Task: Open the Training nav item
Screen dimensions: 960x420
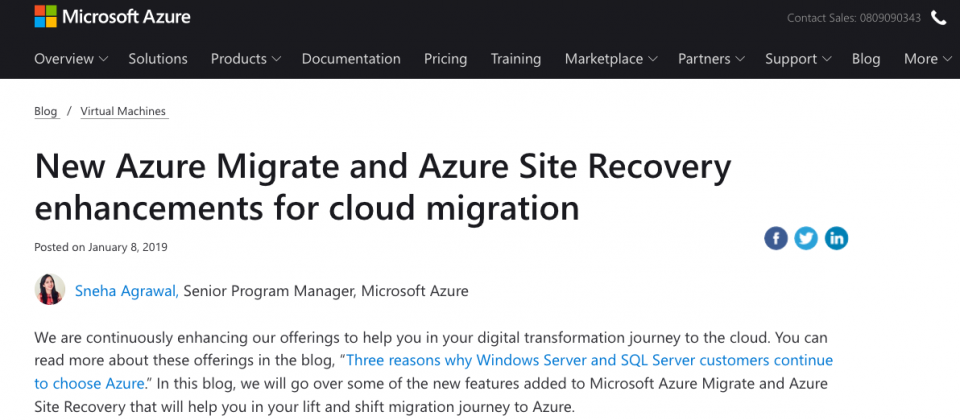Action: tap(516, 59)
